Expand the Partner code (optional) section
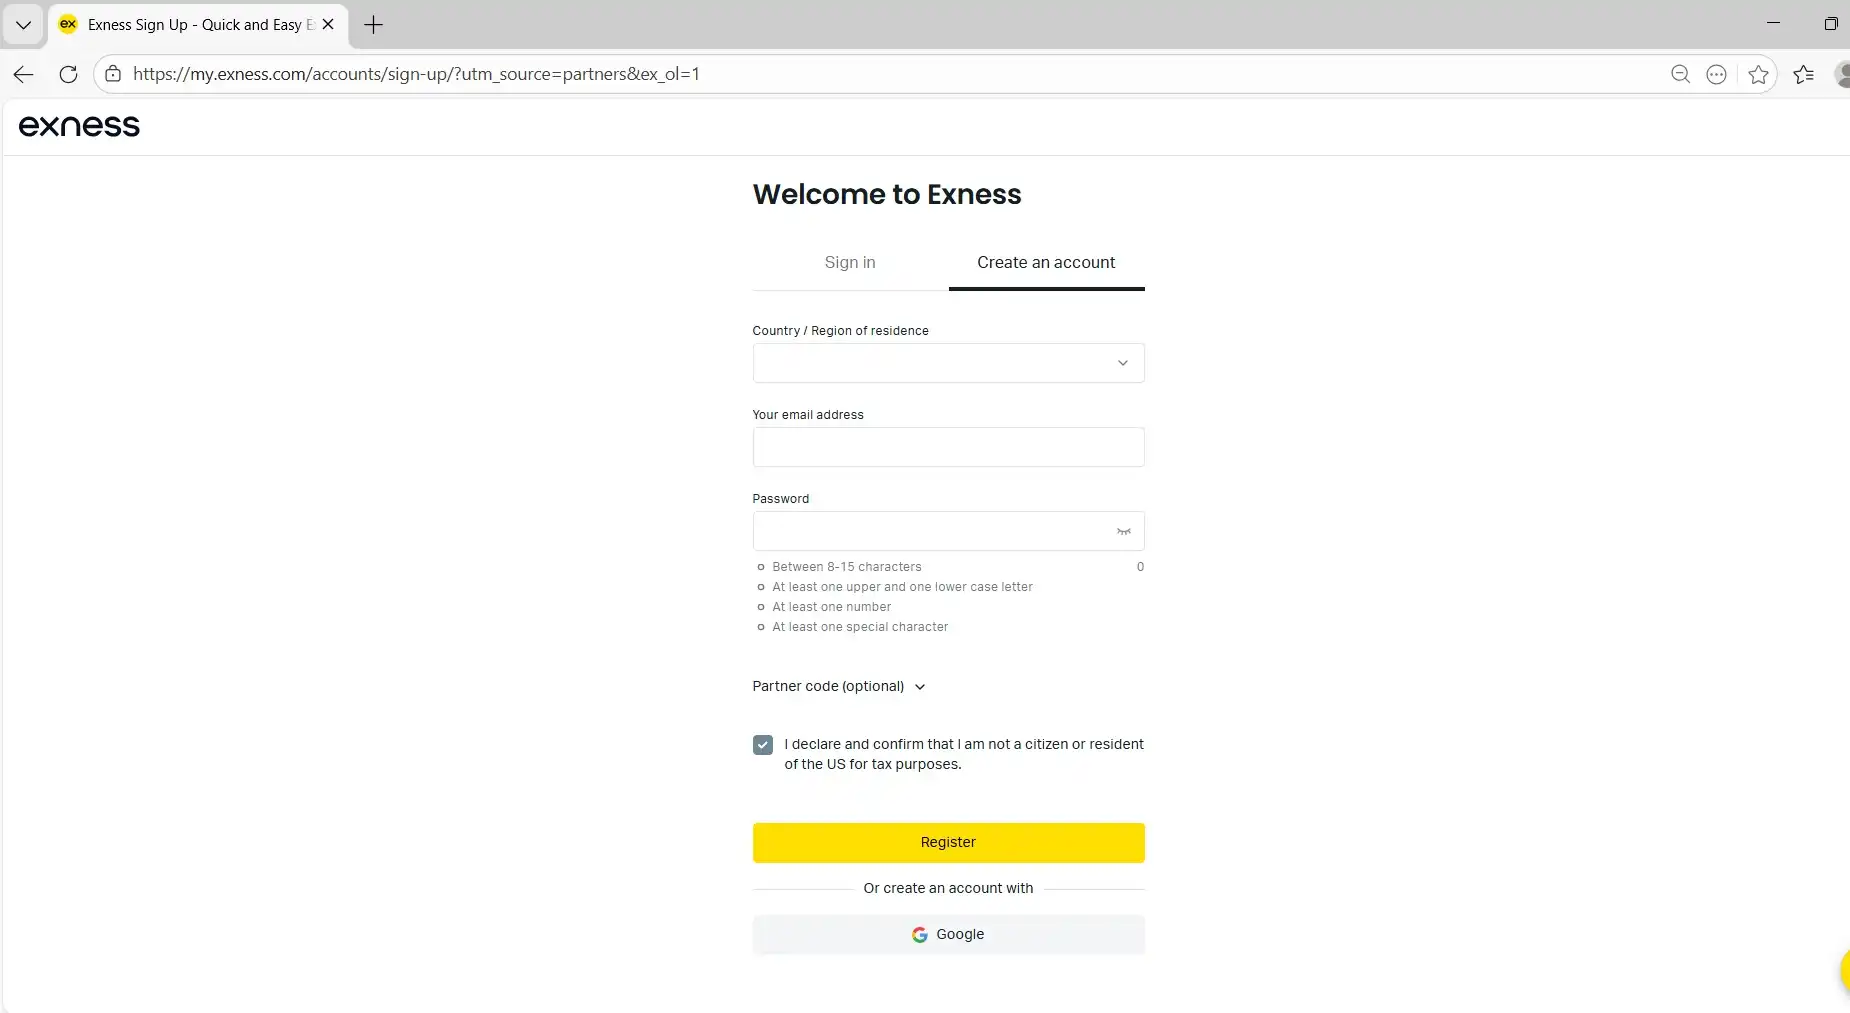 click(x=838, y=686)
